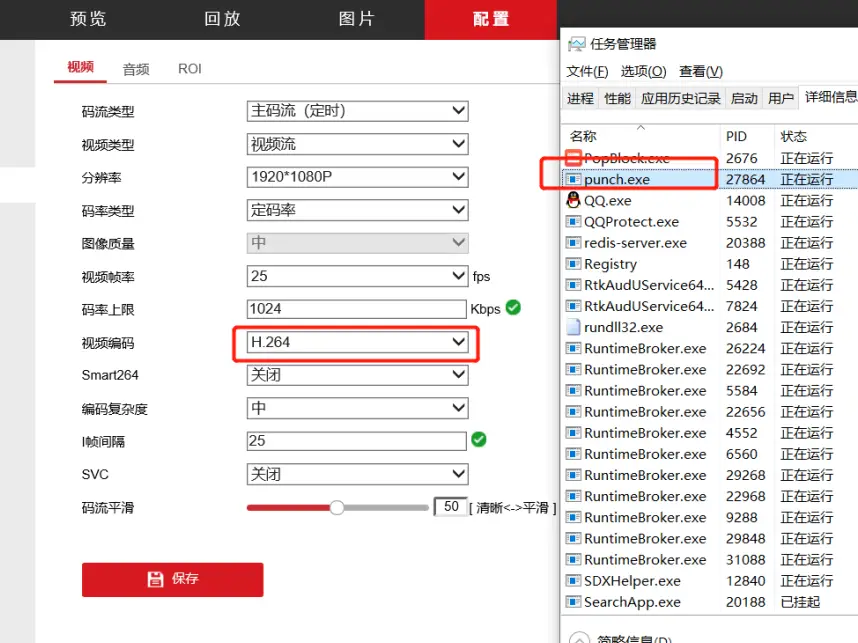
Task: Click the 码率上限 input field
Action: [357, 309]
